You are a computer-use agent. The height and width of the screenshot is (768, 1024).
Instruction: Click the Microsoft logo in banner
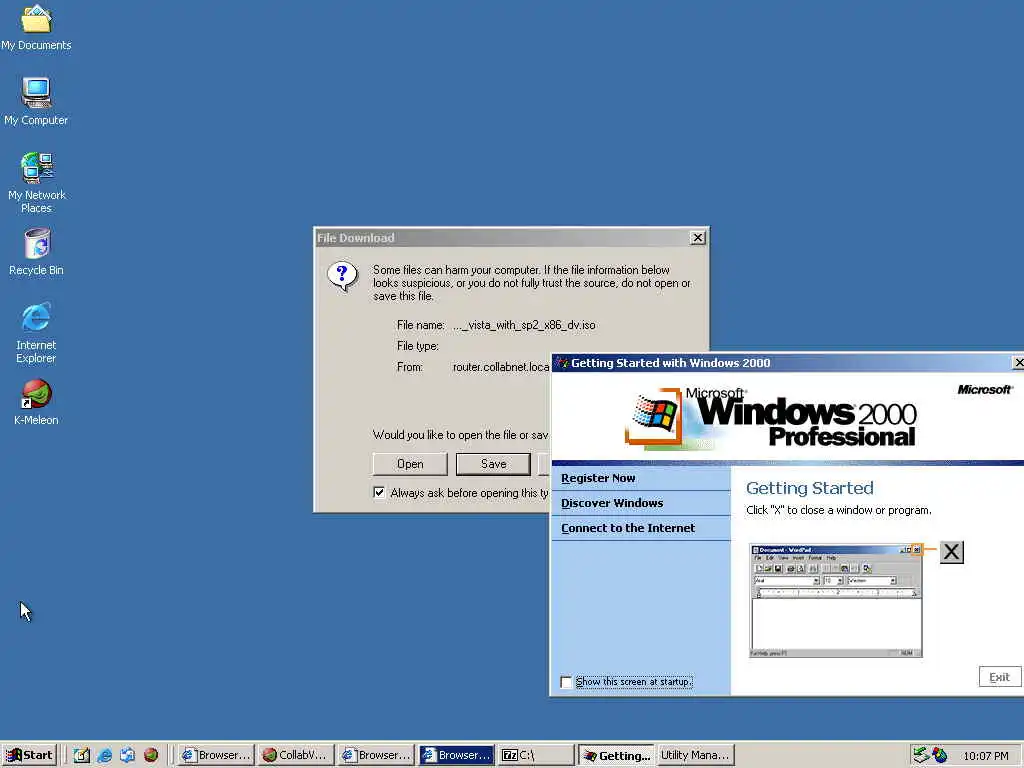[985, 389]
